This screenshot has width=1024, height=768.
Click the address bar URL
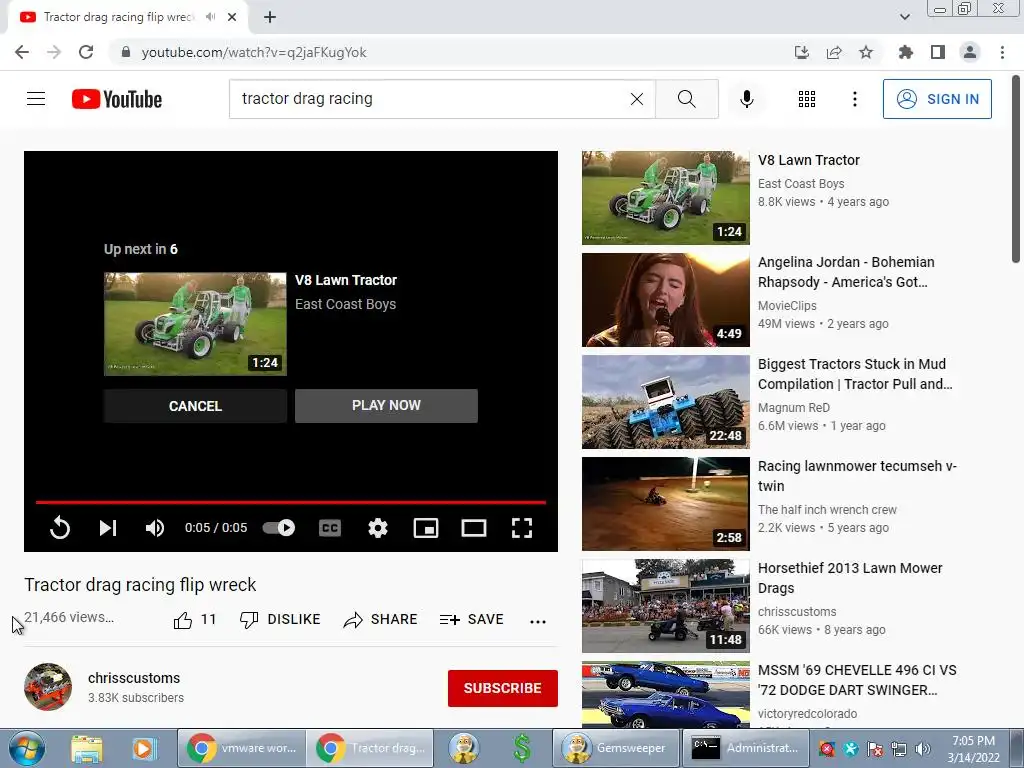(x=254, y=52)
